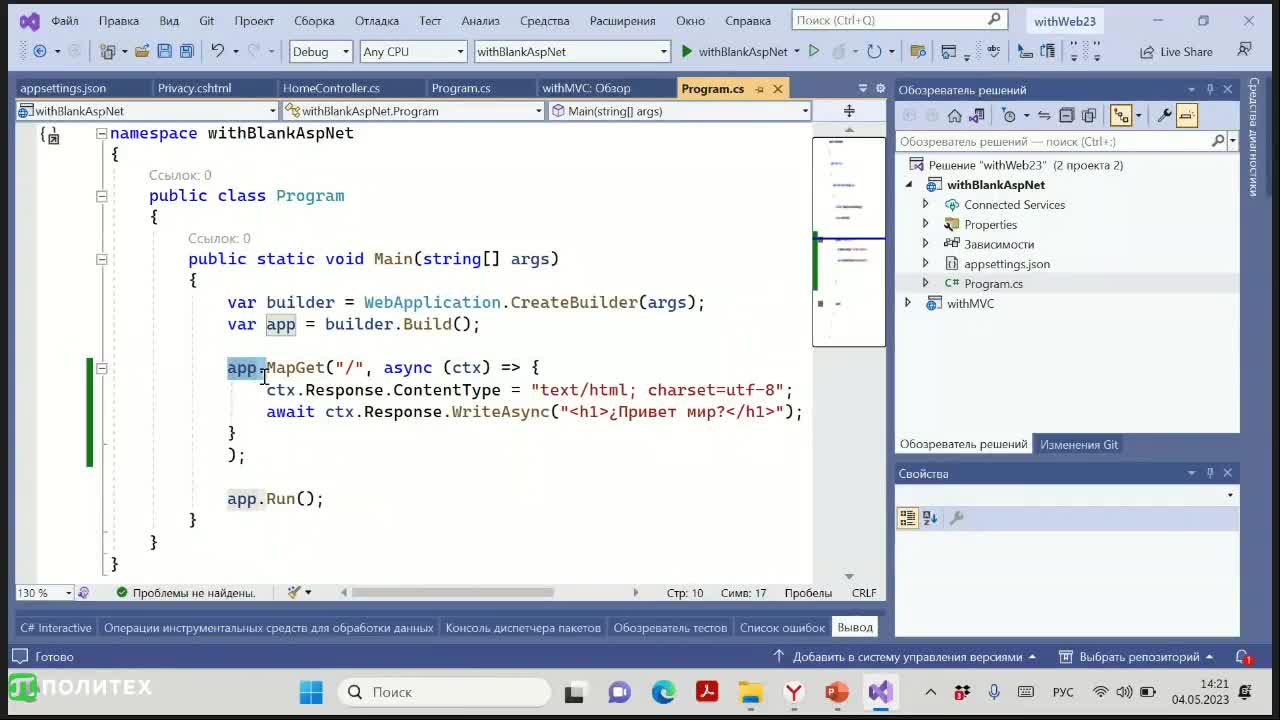The height and width of the screenshot is (720, 1280).
Task: Open the Файл menu
Action: pyautogui.click(x=65, y=20)
